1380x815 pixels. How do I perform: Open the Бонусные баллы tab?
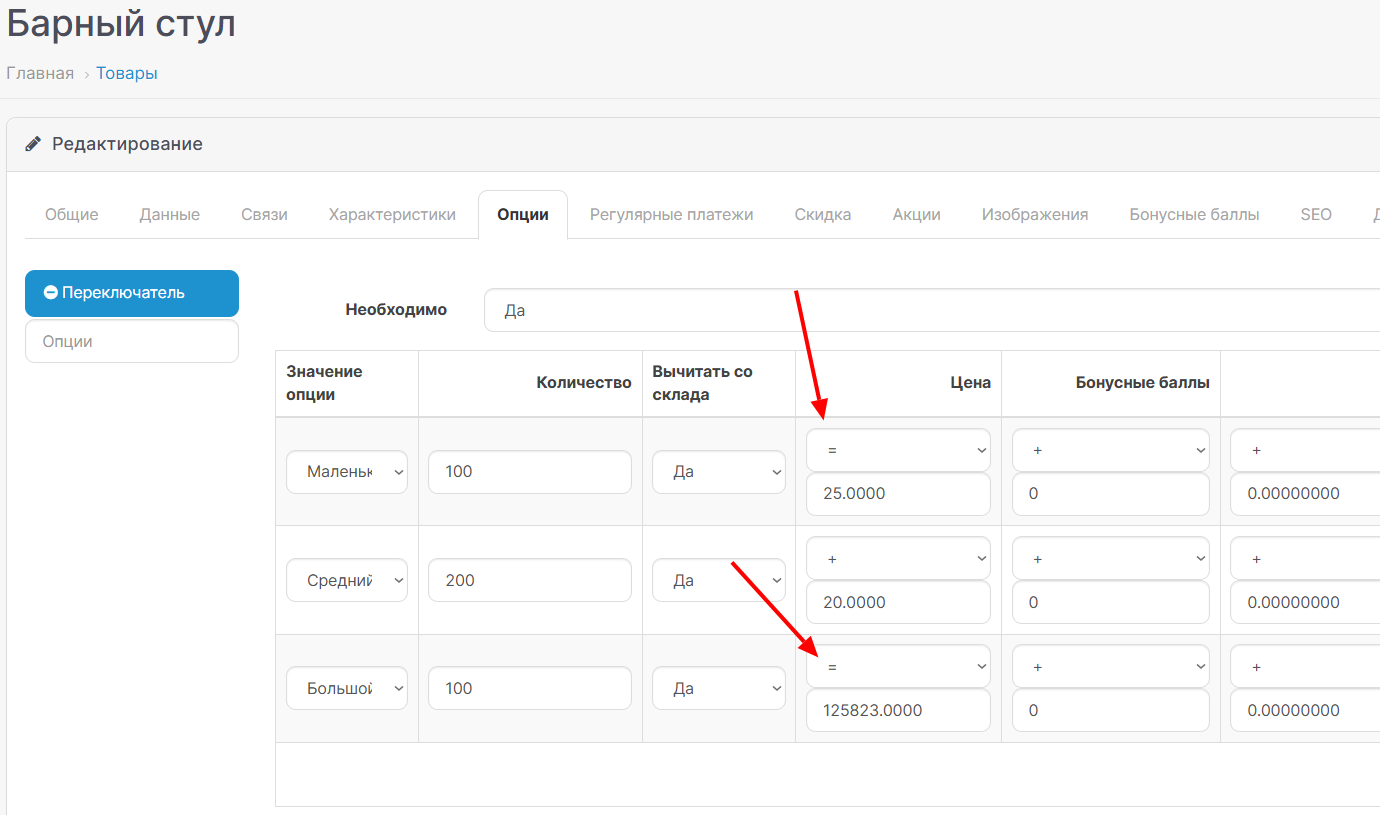click(1194, 214)
